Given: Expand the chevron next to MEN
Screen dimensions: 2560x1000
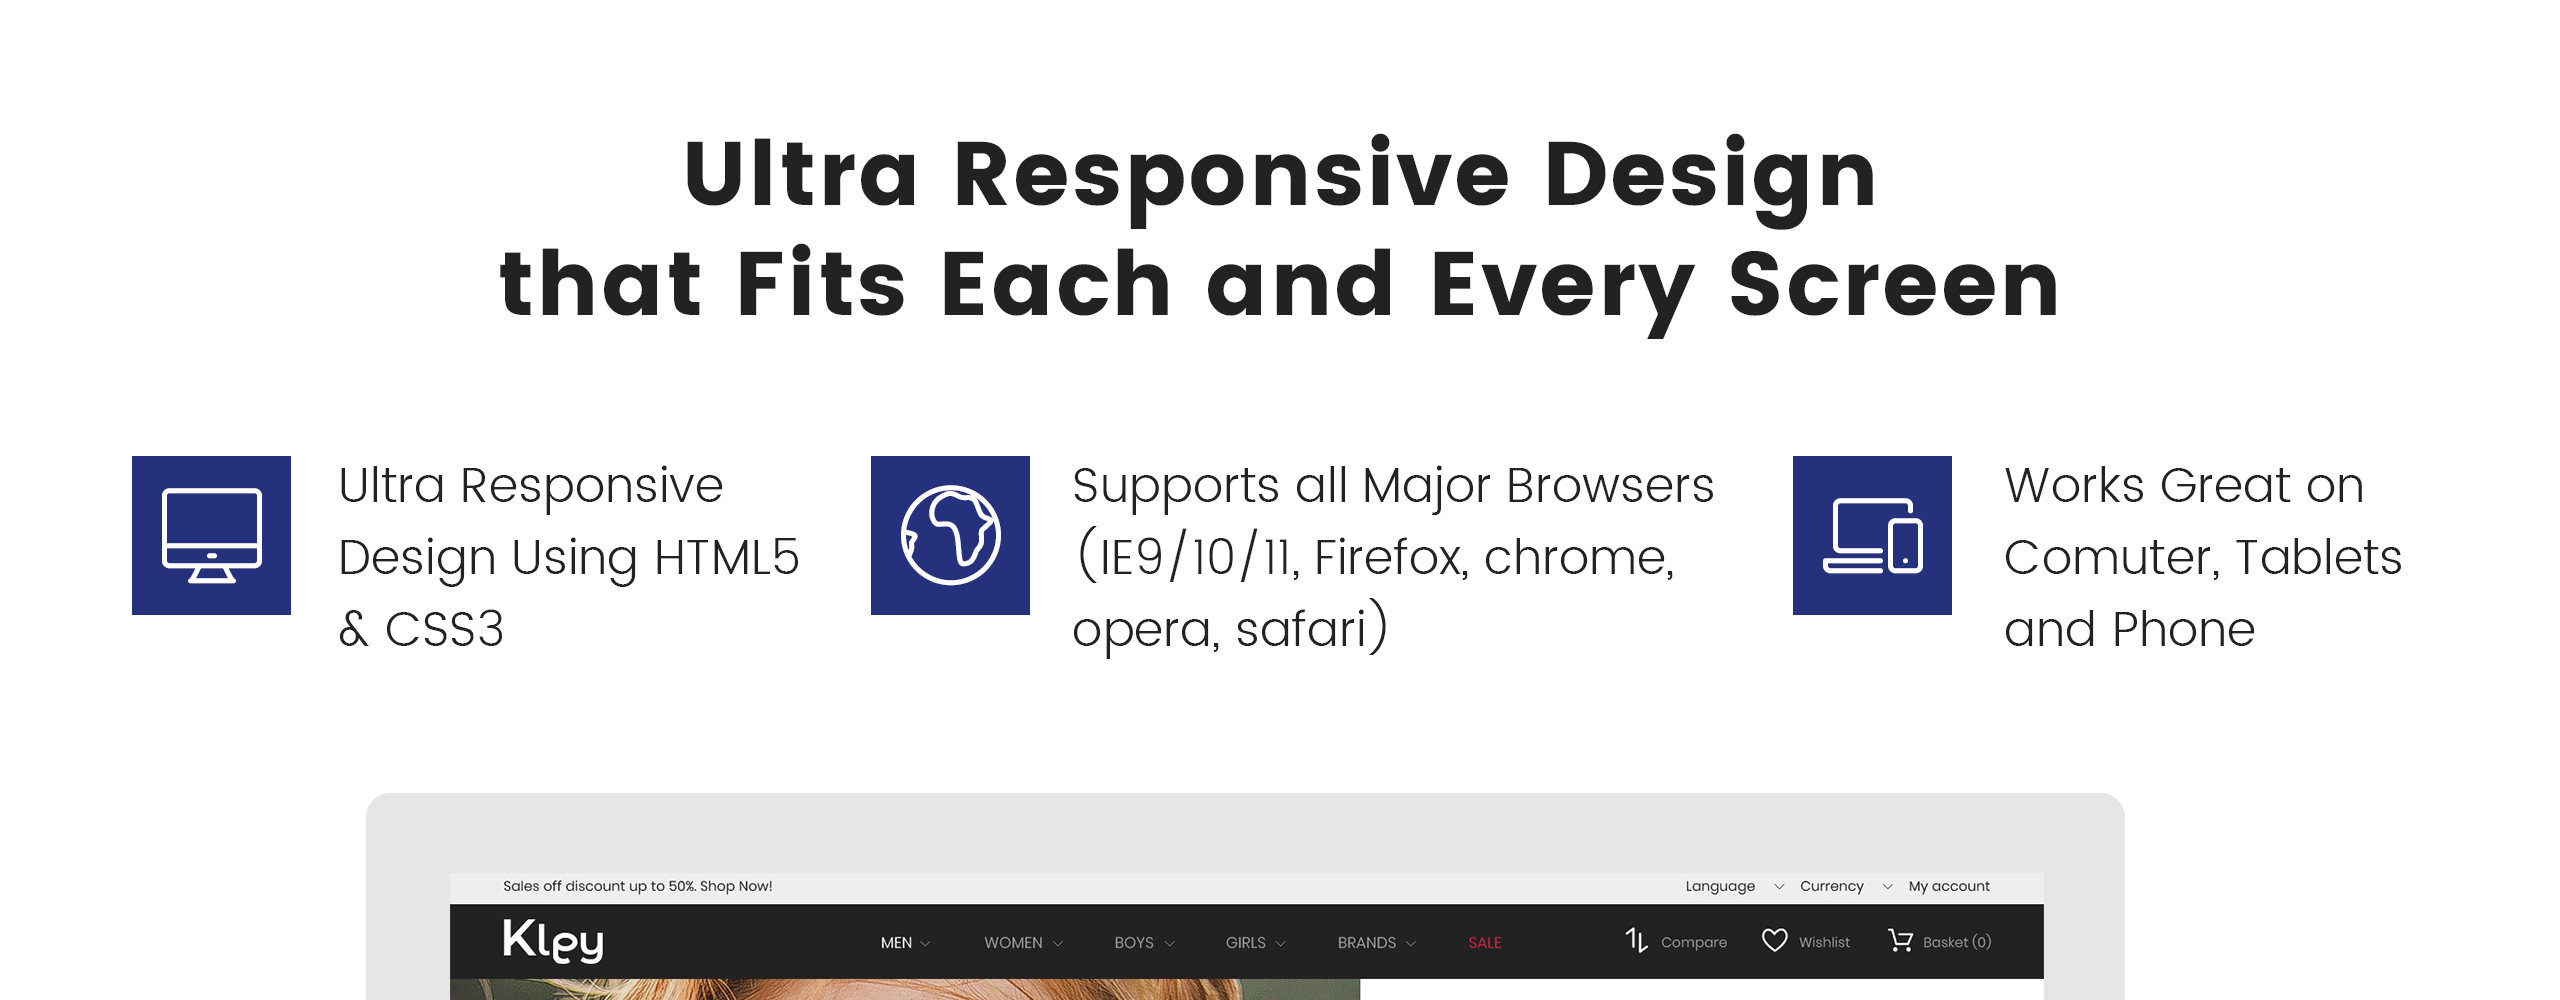Looking at the screenshot, I should click(x=925, y=944).
